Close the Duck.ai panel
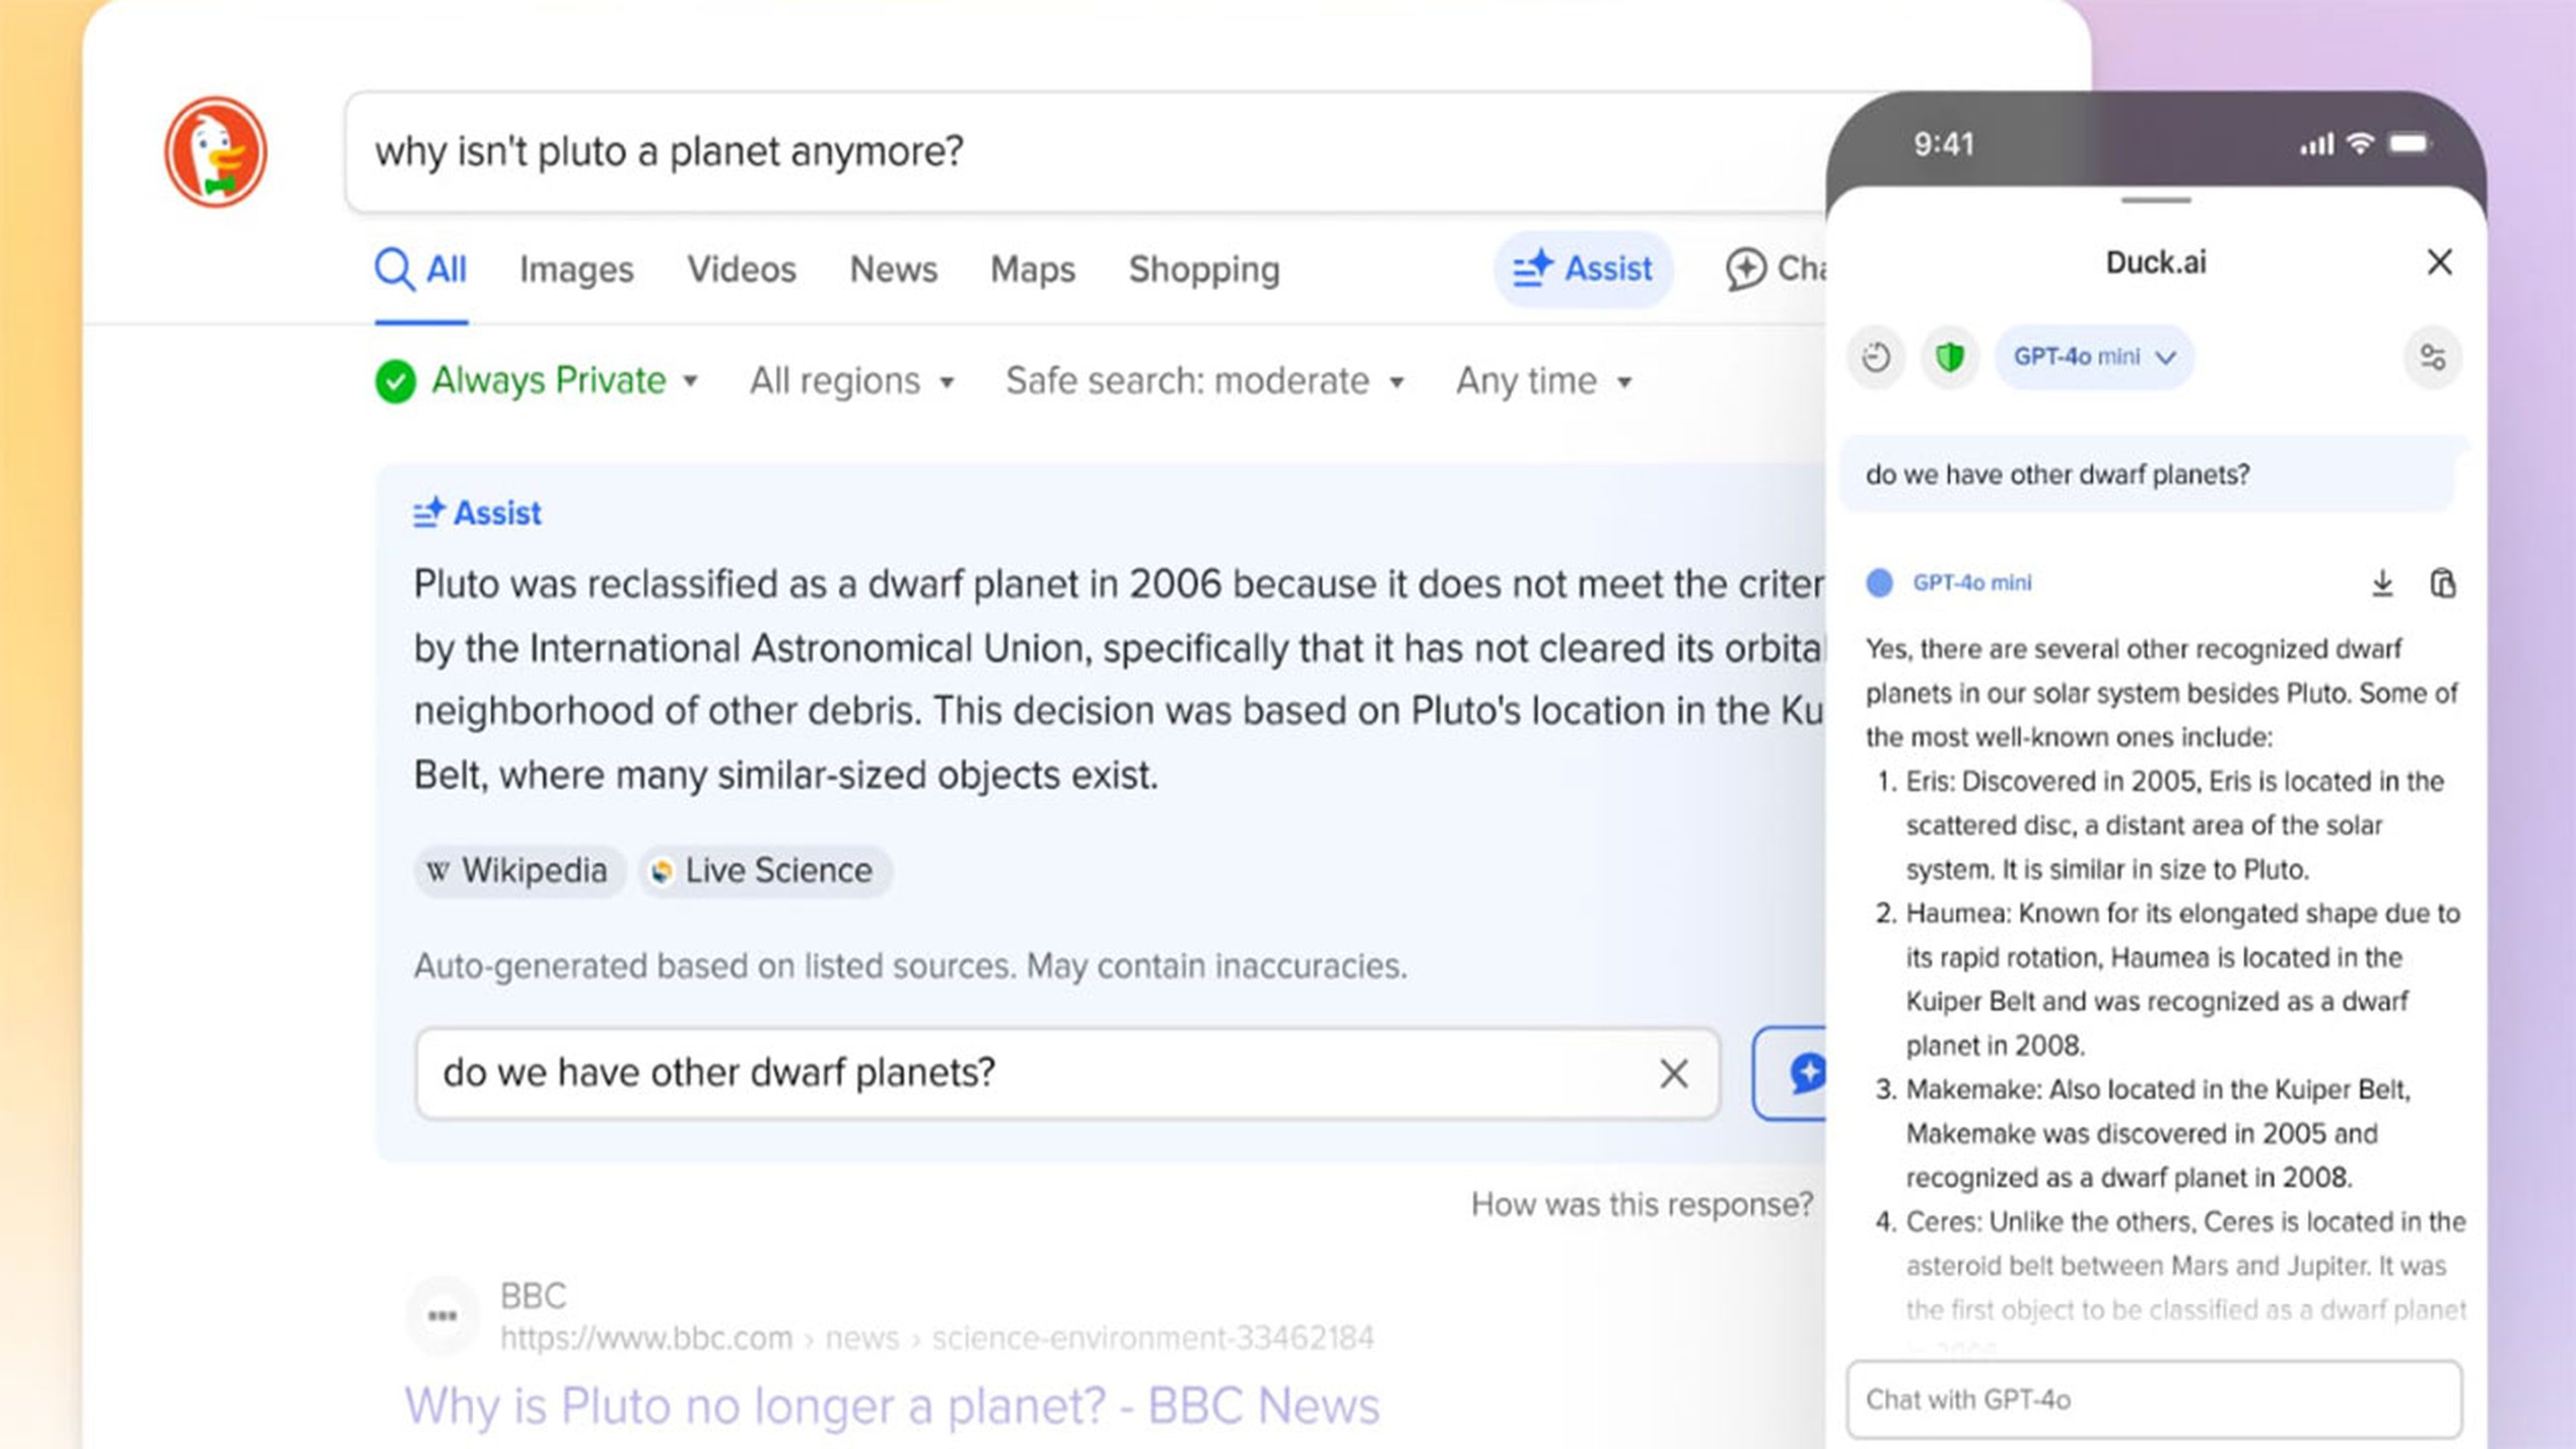The height and width of the screenshot is (1449, 2576). coord(2440,262)
